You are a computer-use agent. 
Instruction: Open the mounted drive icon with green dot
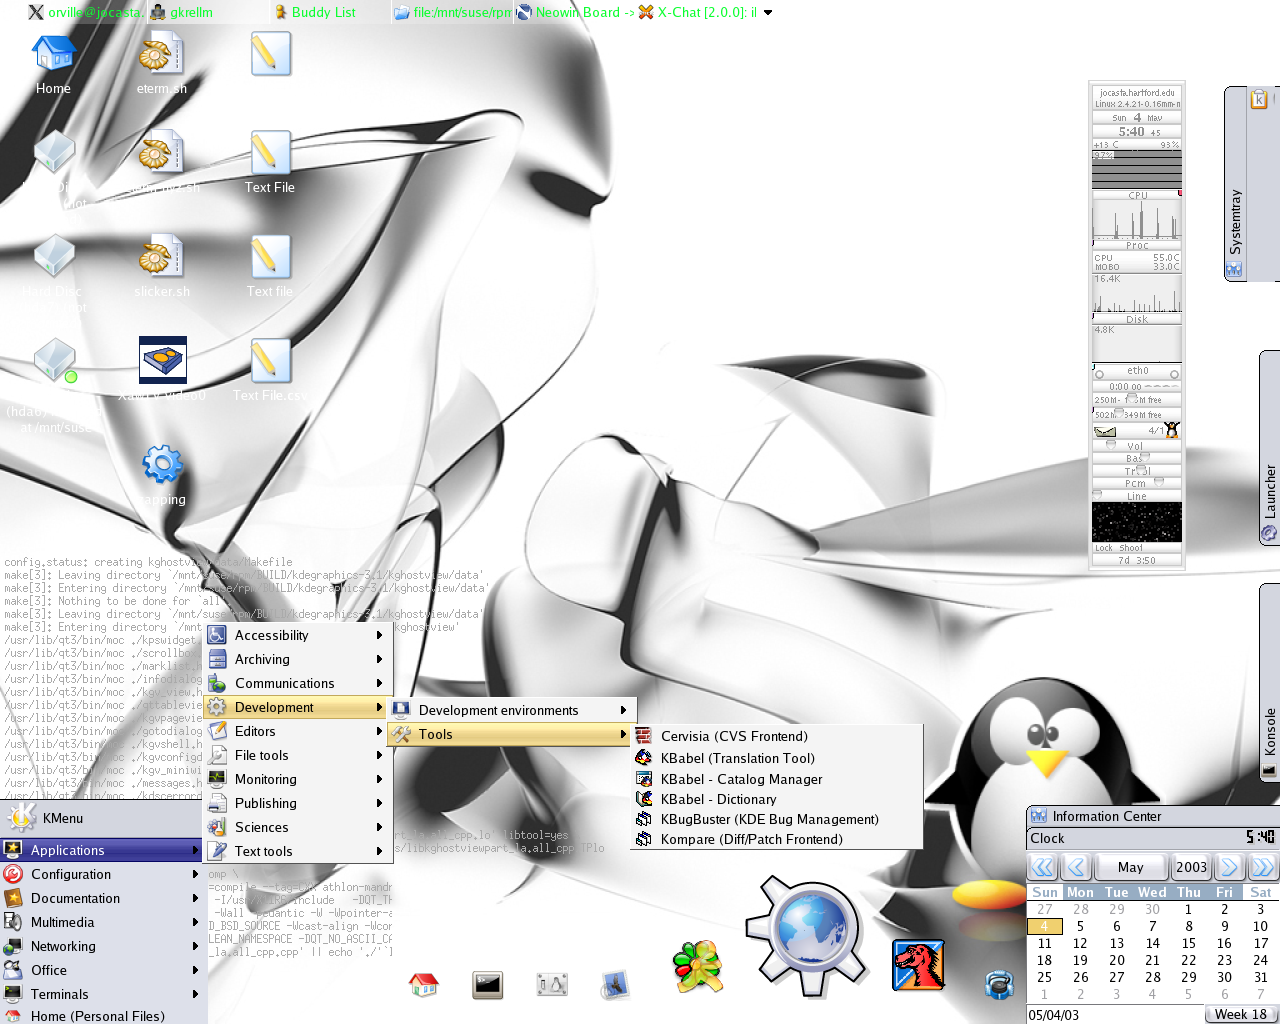coord(54,360)
